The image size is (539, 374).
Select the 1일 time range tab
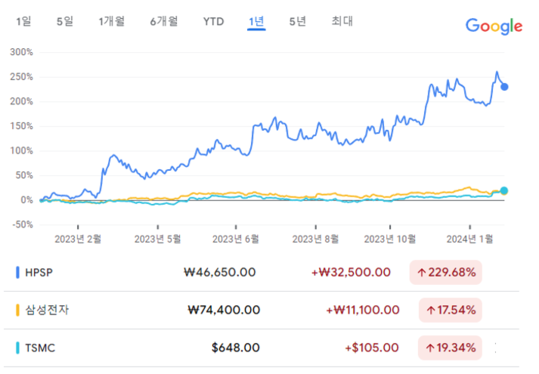(x=24, y=22)
